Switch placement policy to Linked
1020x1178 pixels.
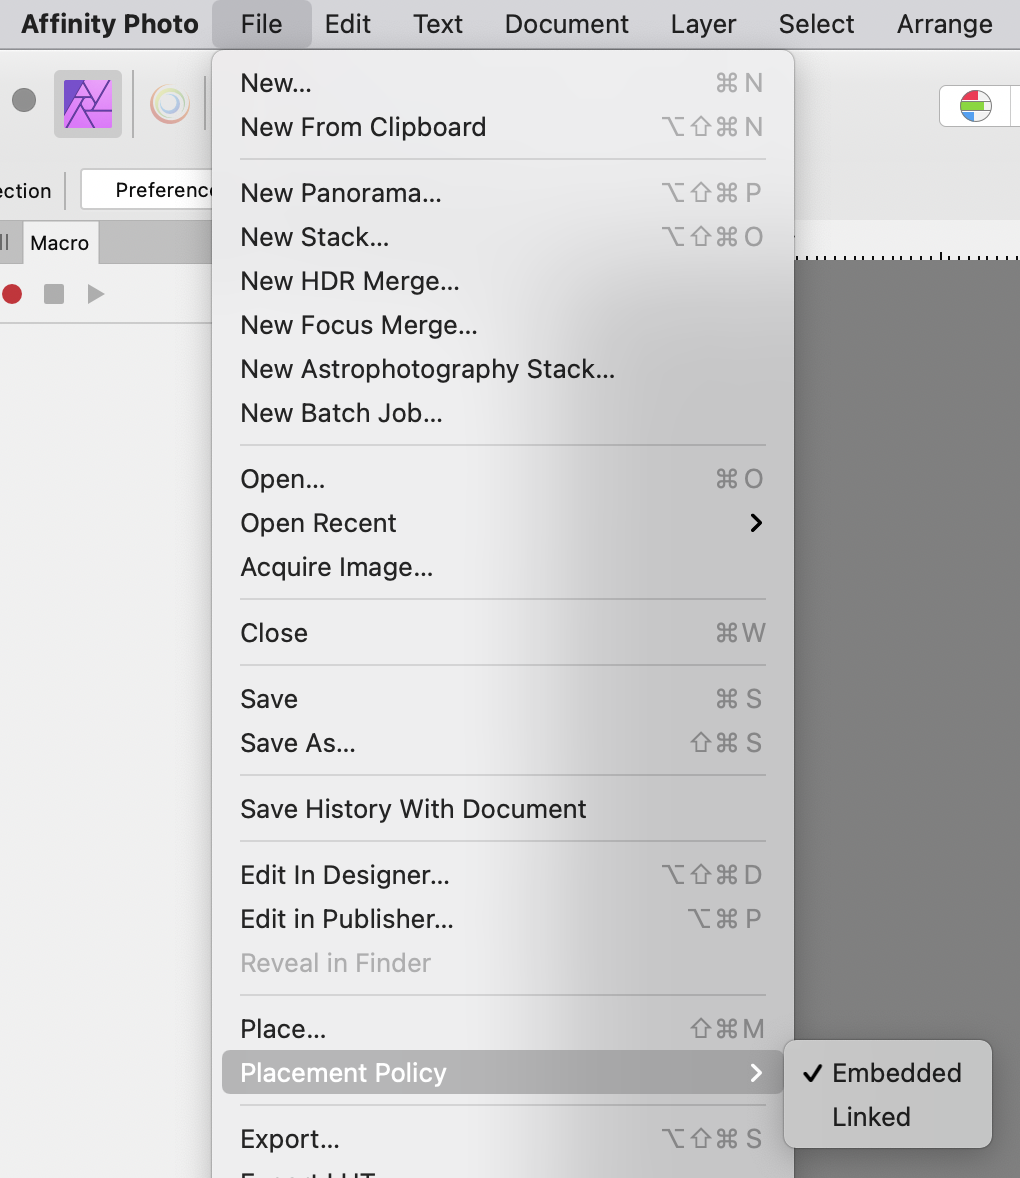[870, 1117]
